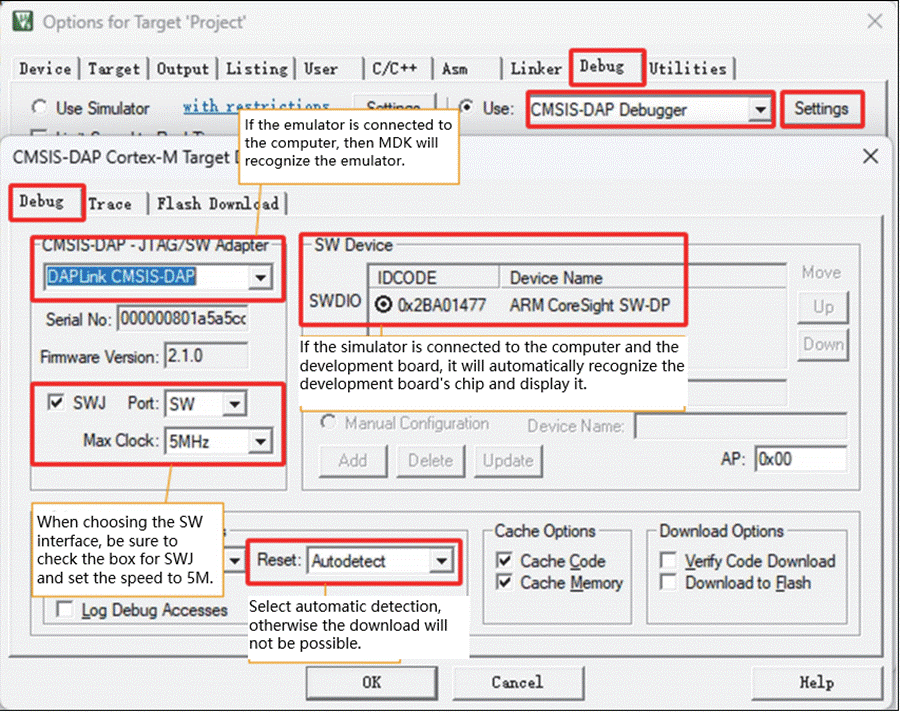This screenshot has width=901, height=712.
Task: Select the 0x2BA01477 IDCODE radio button
Action: tap(383, 305)
